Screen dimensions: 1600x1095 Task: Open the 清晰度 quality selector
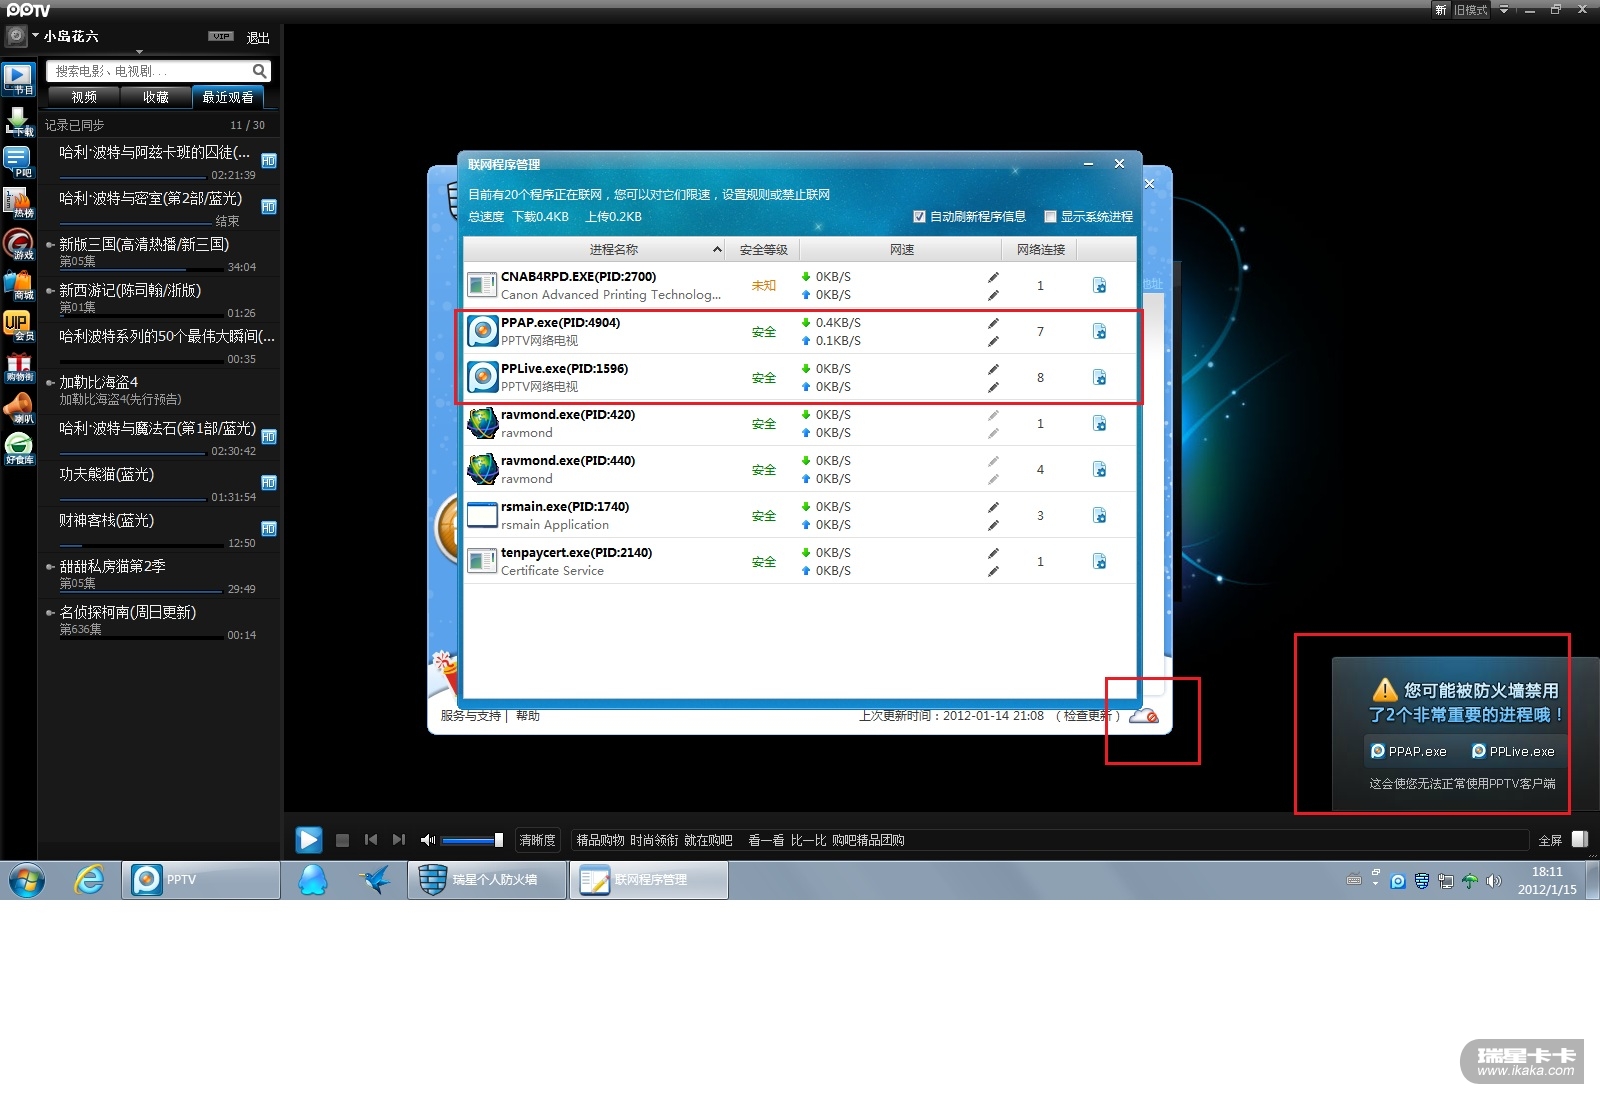(537, 840)
